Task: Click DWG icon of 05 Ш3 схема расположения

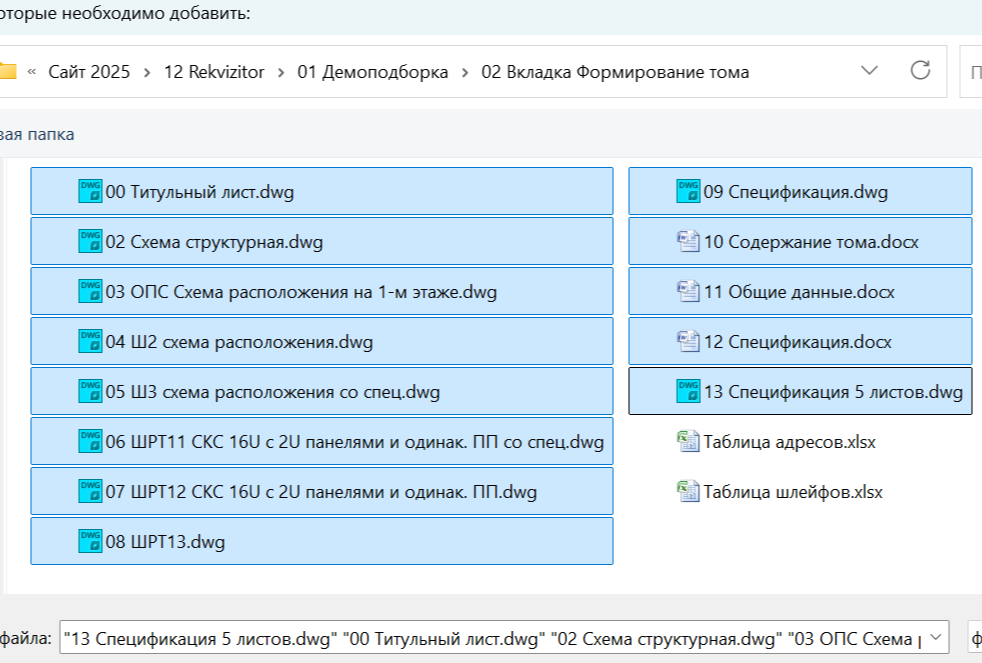Action: pos(90,391)
